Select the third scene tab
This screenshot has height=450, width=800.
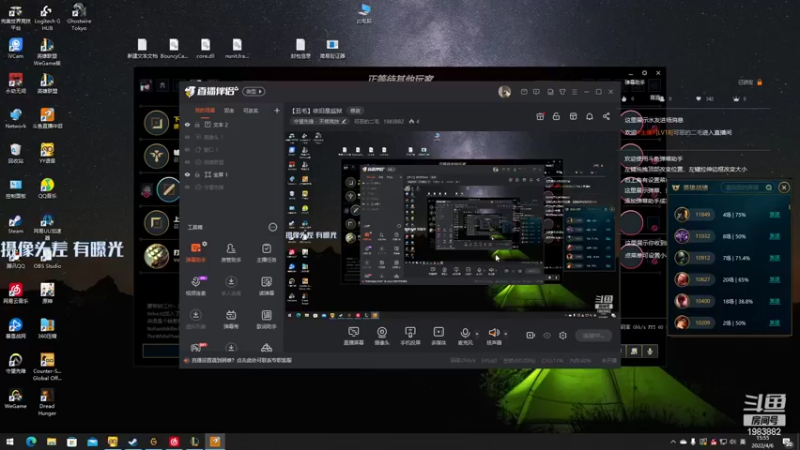[251, 110]
